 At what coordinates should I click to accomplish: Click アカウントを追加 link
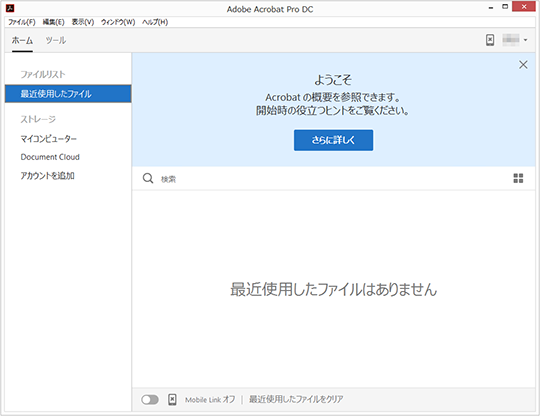point(47,176)
